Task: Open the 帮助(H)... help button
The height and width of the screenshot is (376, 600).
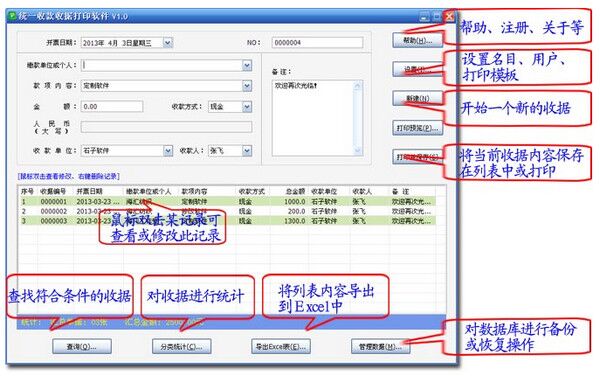Action: pyautogui.click(x=417, y=40)
